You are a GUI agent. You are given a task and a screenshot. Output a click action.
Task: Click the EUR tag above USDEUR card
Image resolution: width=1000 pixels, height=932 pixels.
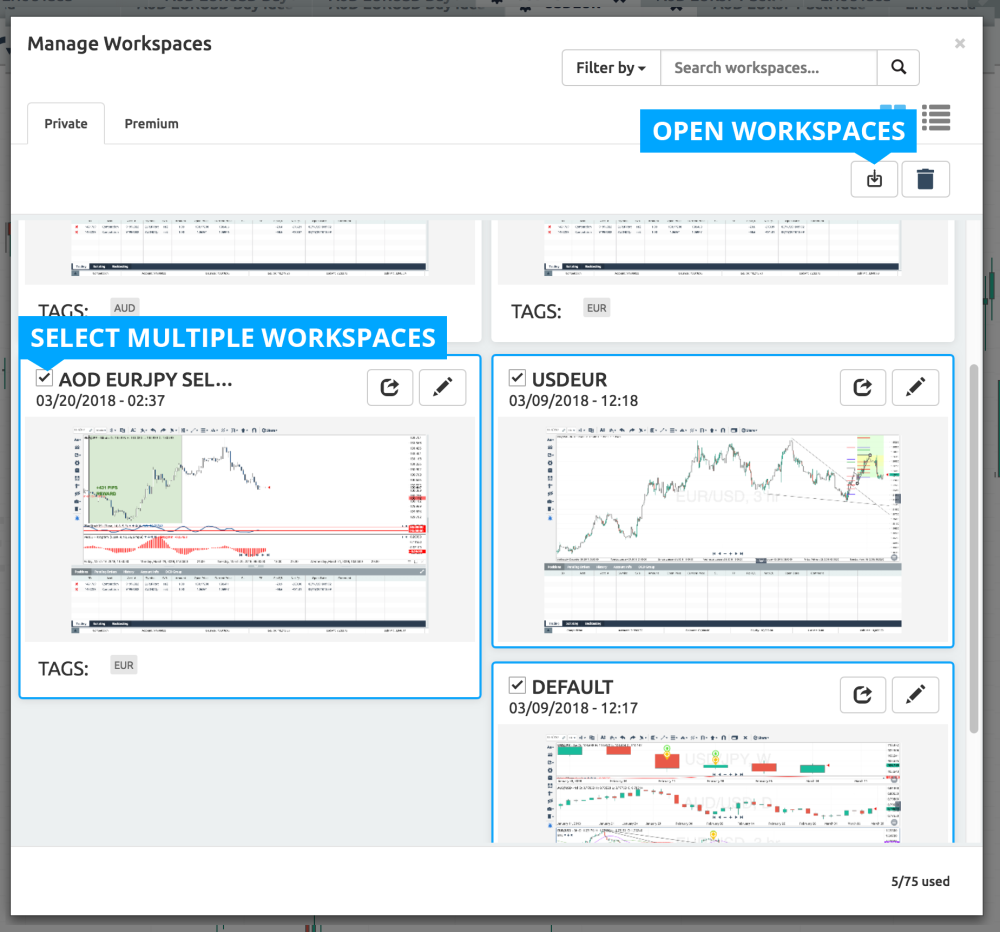click(597, 308)
